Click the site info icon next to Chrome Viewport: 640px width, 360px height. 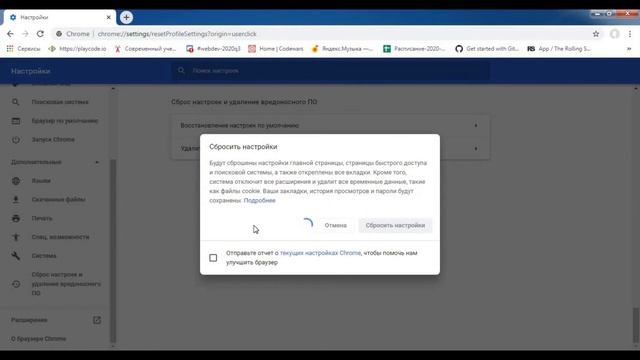[59, 34]
